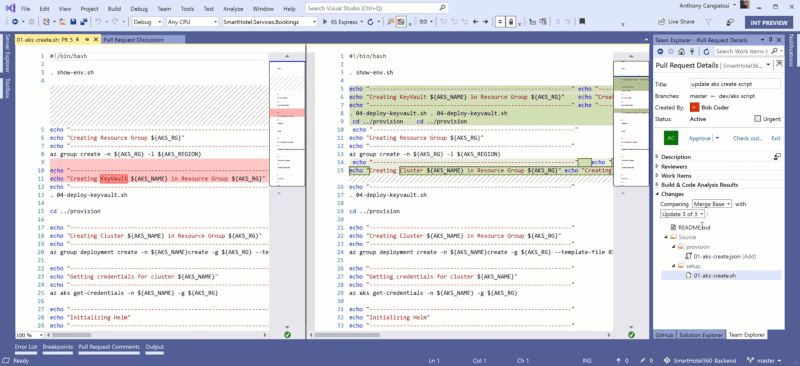Click the left diff horizontal scrollbar
The image size is (800, 366).
(x=157, y=335)
